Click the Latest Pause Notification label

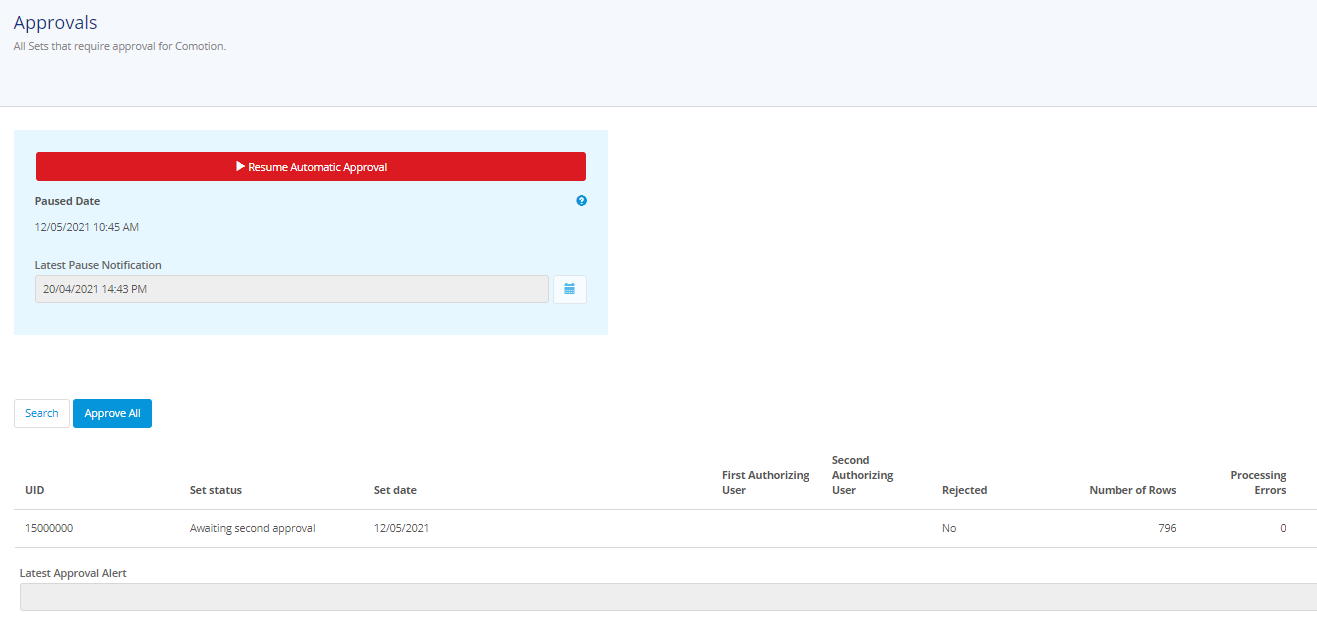pyautogui.click(x=98, y=265)
